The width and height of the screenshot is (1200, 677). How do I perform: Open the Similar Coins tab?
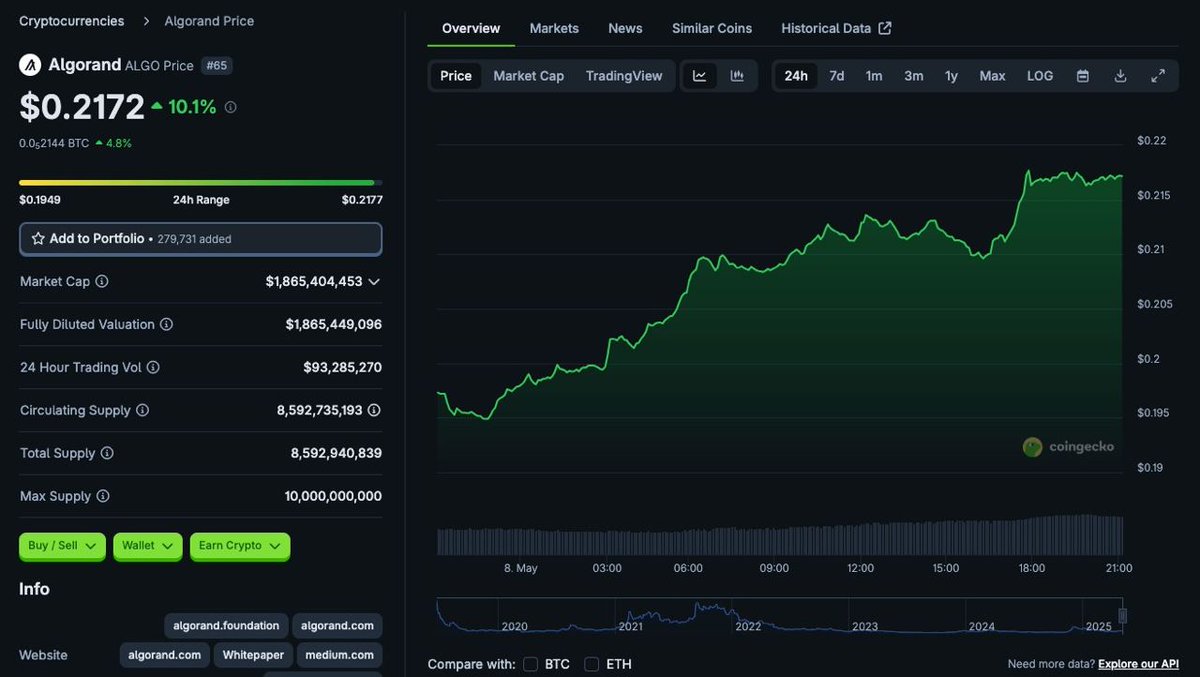pos(712,28)
